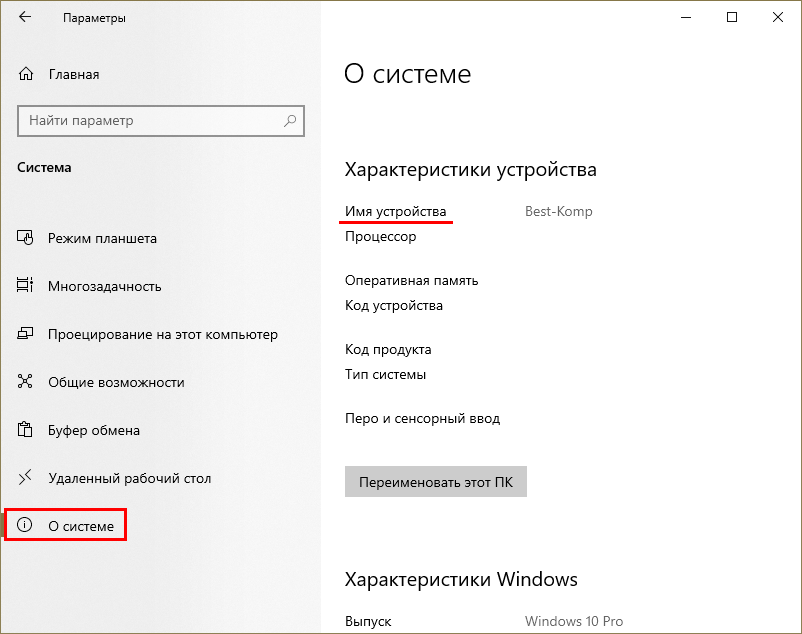Click the Удаленный рабочий стол icon
This screenshot has height=634, width=802.
point(27,478)
